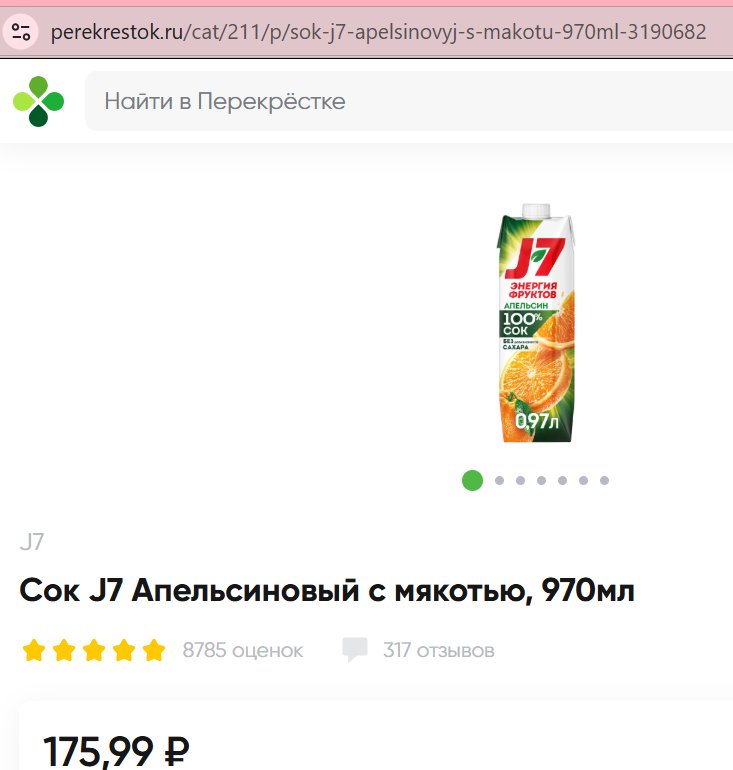Click the site information icon in address bar
Screen dimensions: 733x770
coord(21,32)
